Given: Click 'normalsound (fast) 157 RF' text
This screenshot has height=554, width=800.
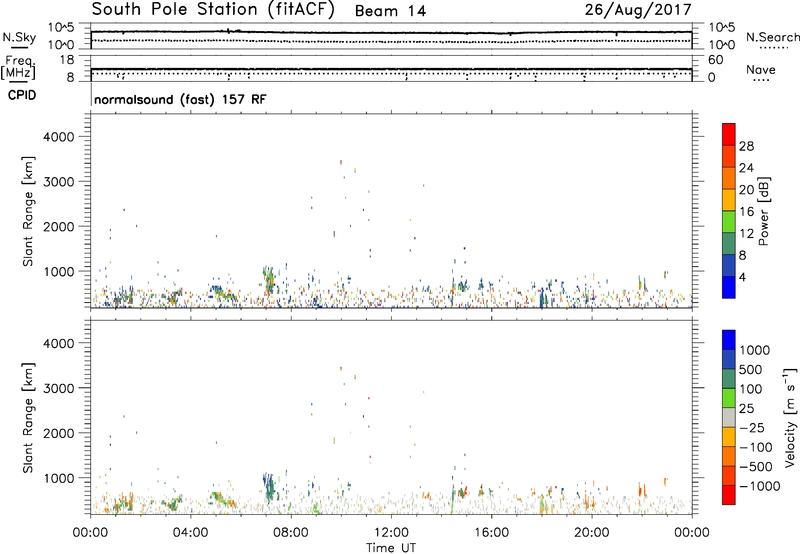Looking at the screenshot, I should coord(180,99).
